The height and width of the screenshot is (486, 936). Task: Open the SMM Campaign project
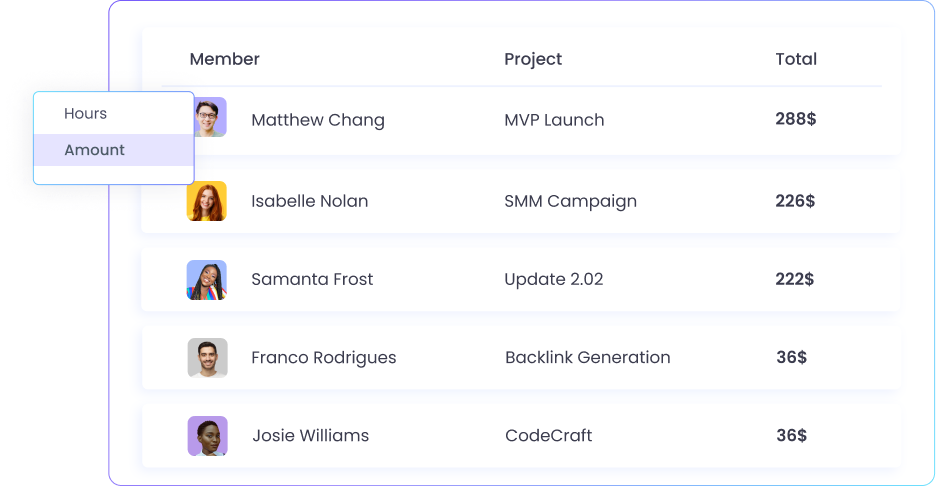coord(570,201)
